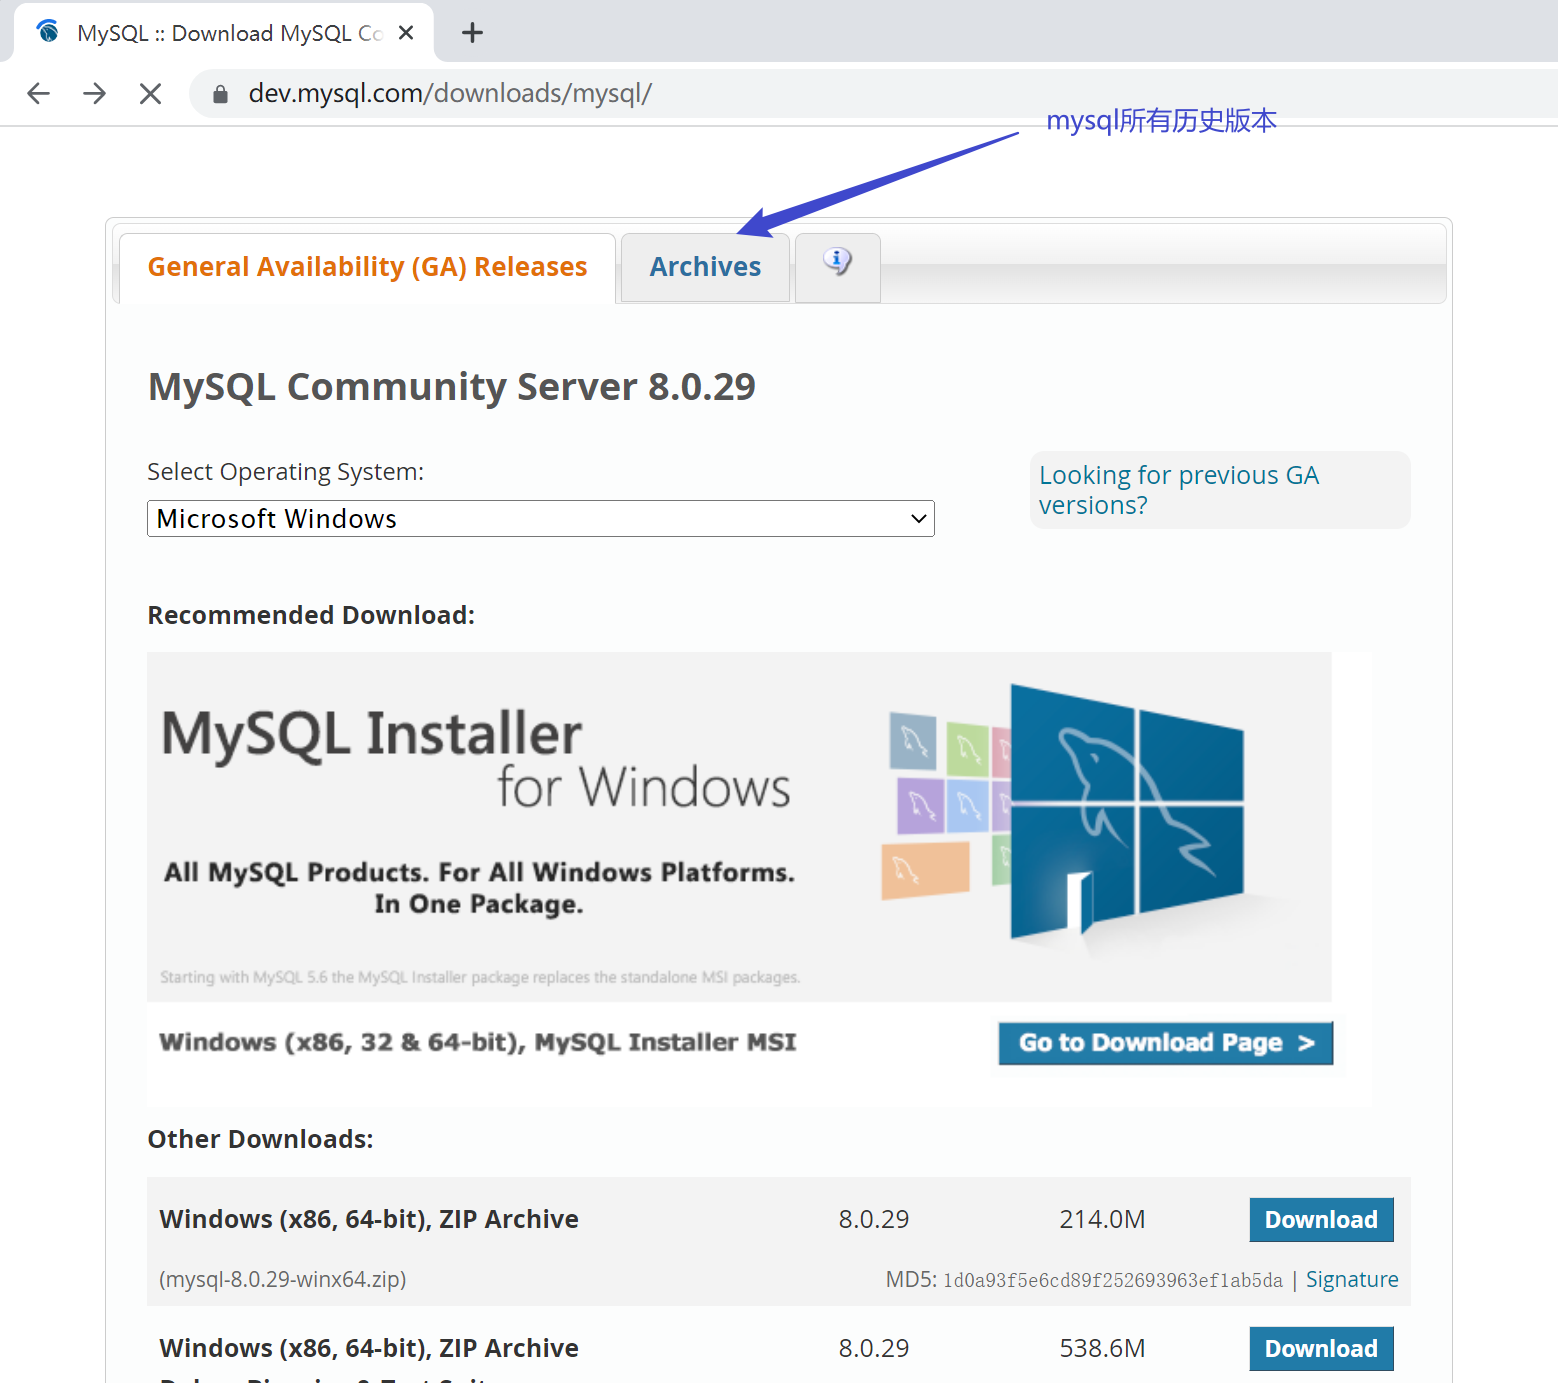1558x1383 pixels.
Task: Open Looking for previous GA versions link
Action: [1179, 490]
